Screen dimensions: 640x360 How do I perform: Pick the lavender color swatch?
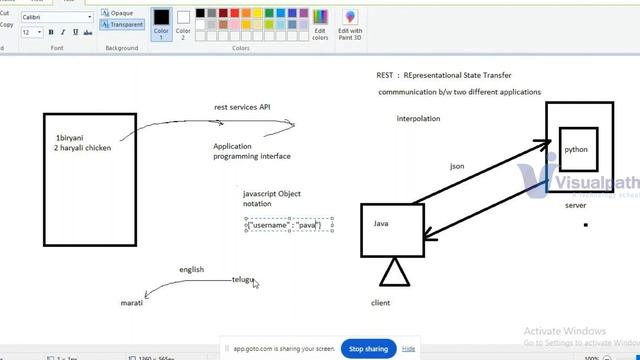(304, 24)
